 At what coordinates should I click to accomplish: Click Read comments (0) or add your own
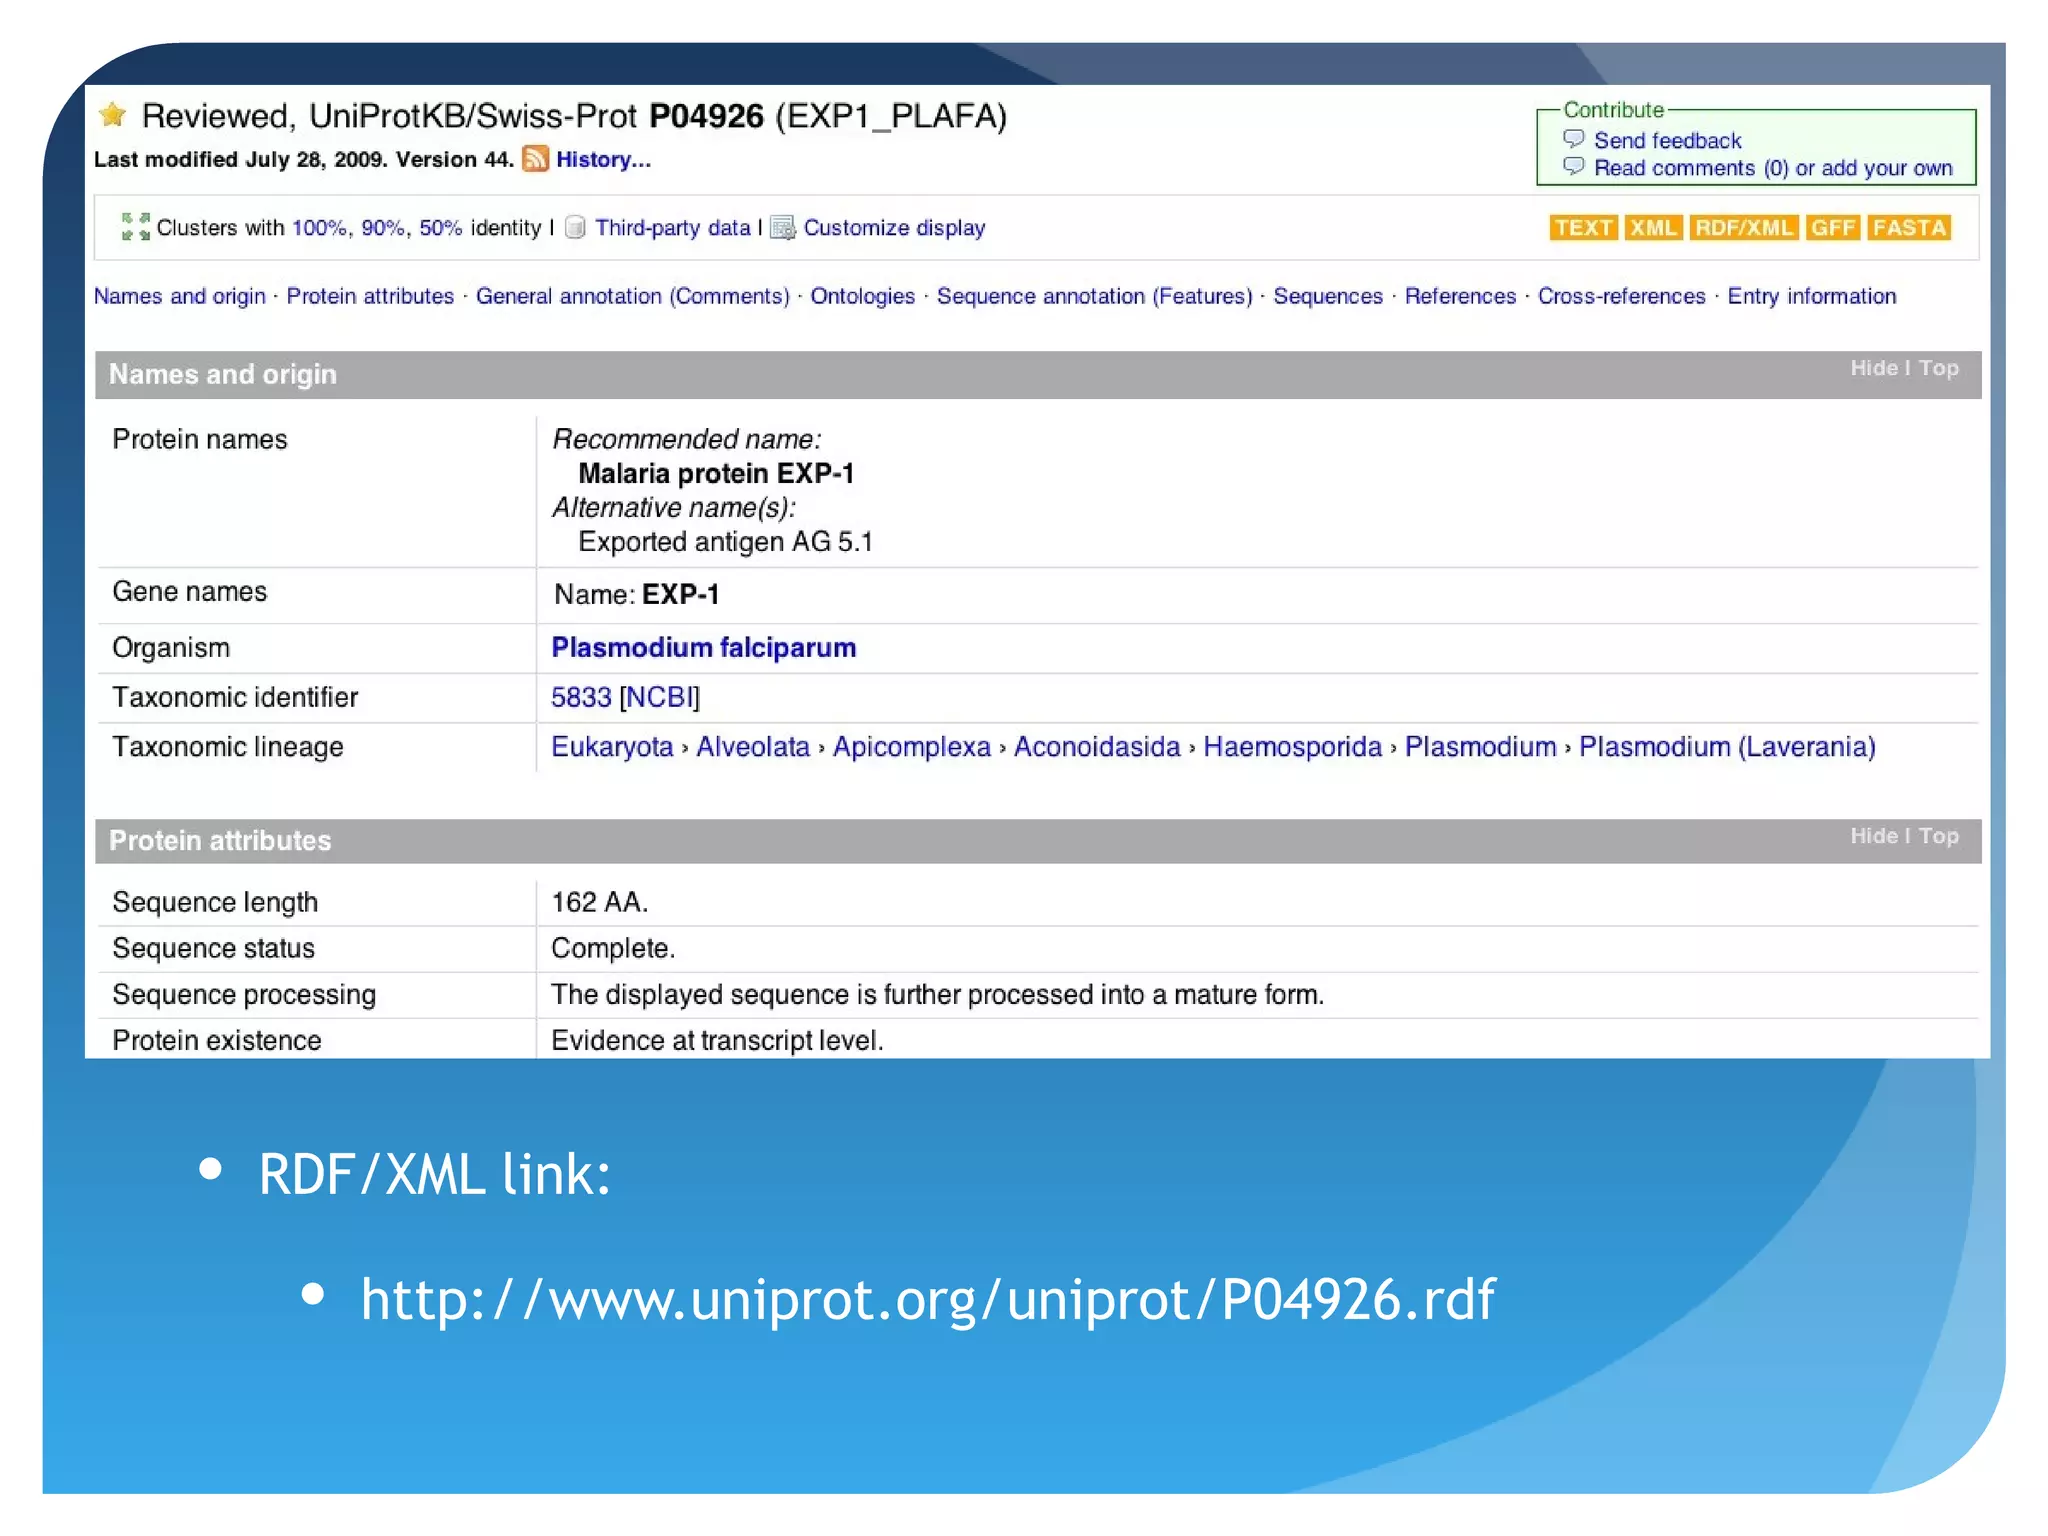(1773, 168)
